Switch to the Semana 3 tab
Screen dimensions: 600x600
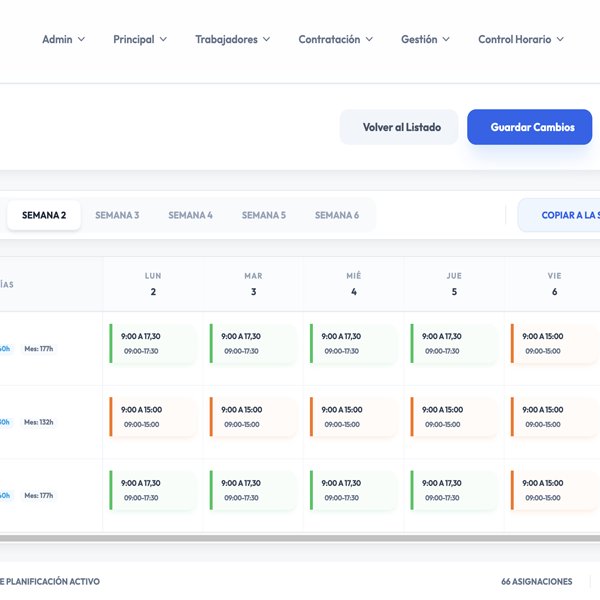(x=117, y=215)
